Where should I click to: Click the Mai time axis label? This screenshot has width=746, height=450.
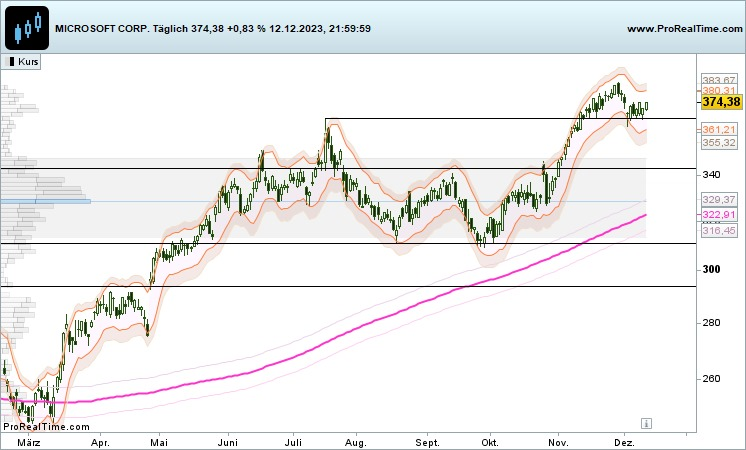click(x=159, y=443)
